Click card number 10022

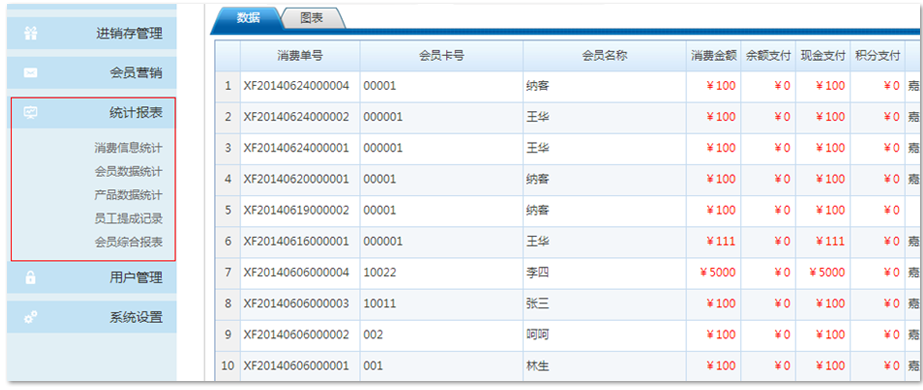coord(380,272)
